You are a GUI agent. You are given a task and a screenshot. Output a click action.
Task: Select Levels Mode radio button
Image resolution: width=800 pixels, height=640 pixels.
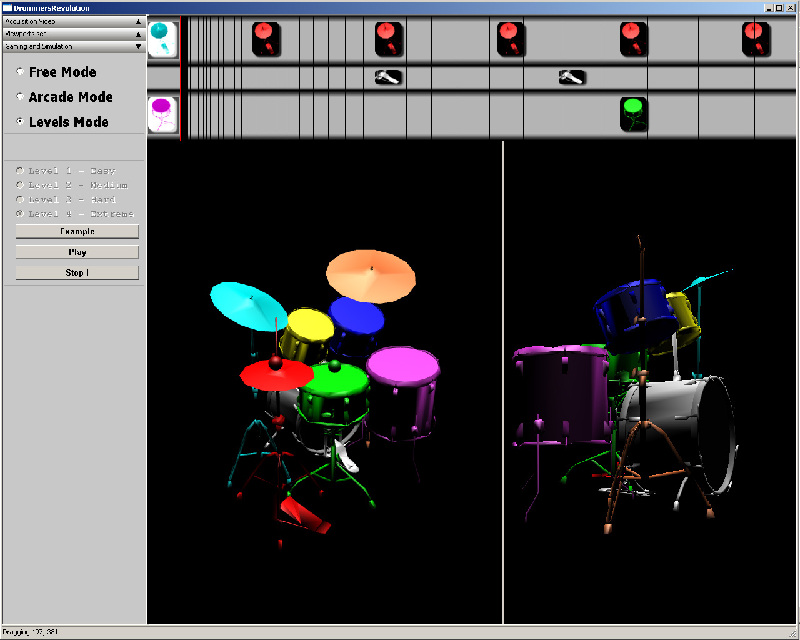(21, 122)
